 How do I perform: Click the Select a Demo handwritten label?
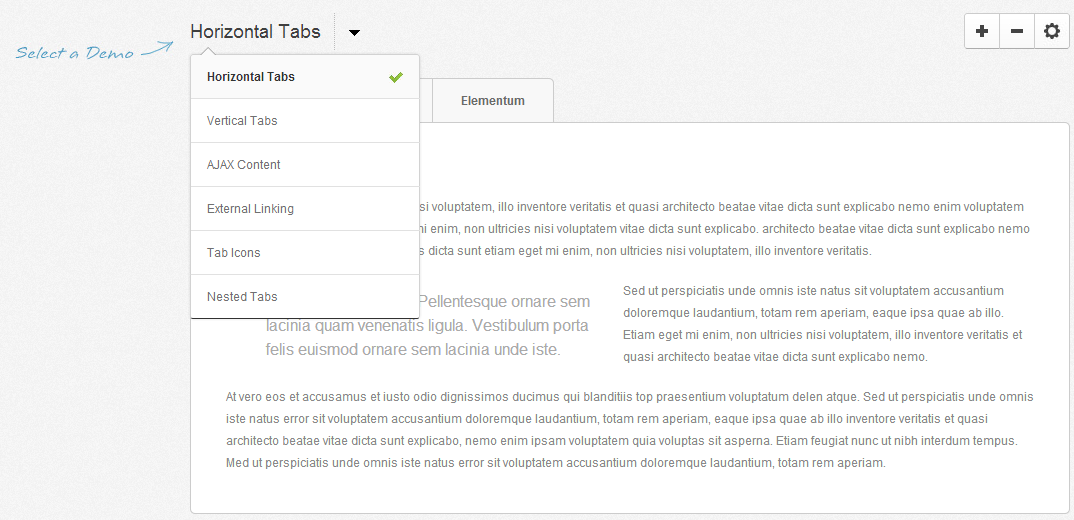pyautogui.click(x=74, y=53)
